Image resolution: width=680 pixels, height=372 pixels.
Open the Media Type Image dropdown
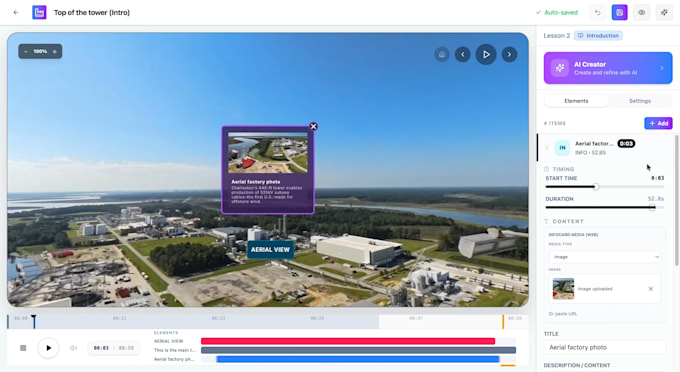coord(604,257)
